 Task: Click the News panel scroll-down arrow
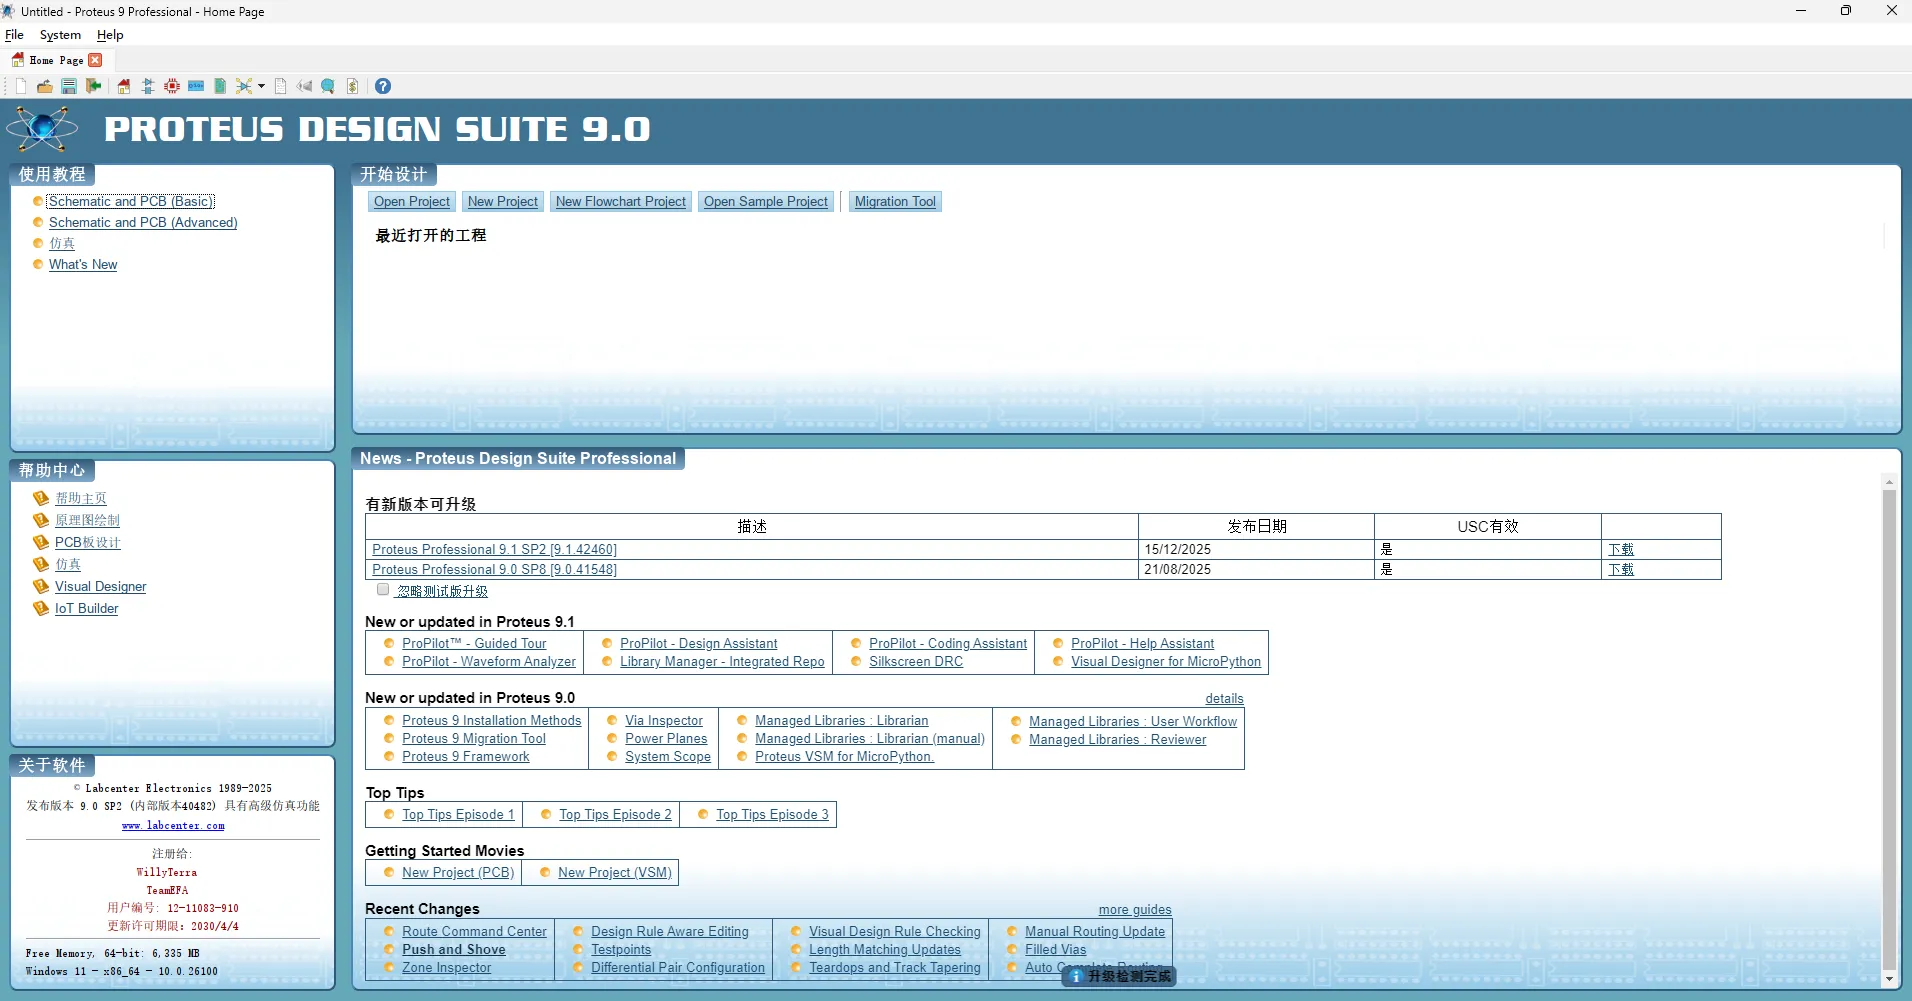tap(1889, 979)
